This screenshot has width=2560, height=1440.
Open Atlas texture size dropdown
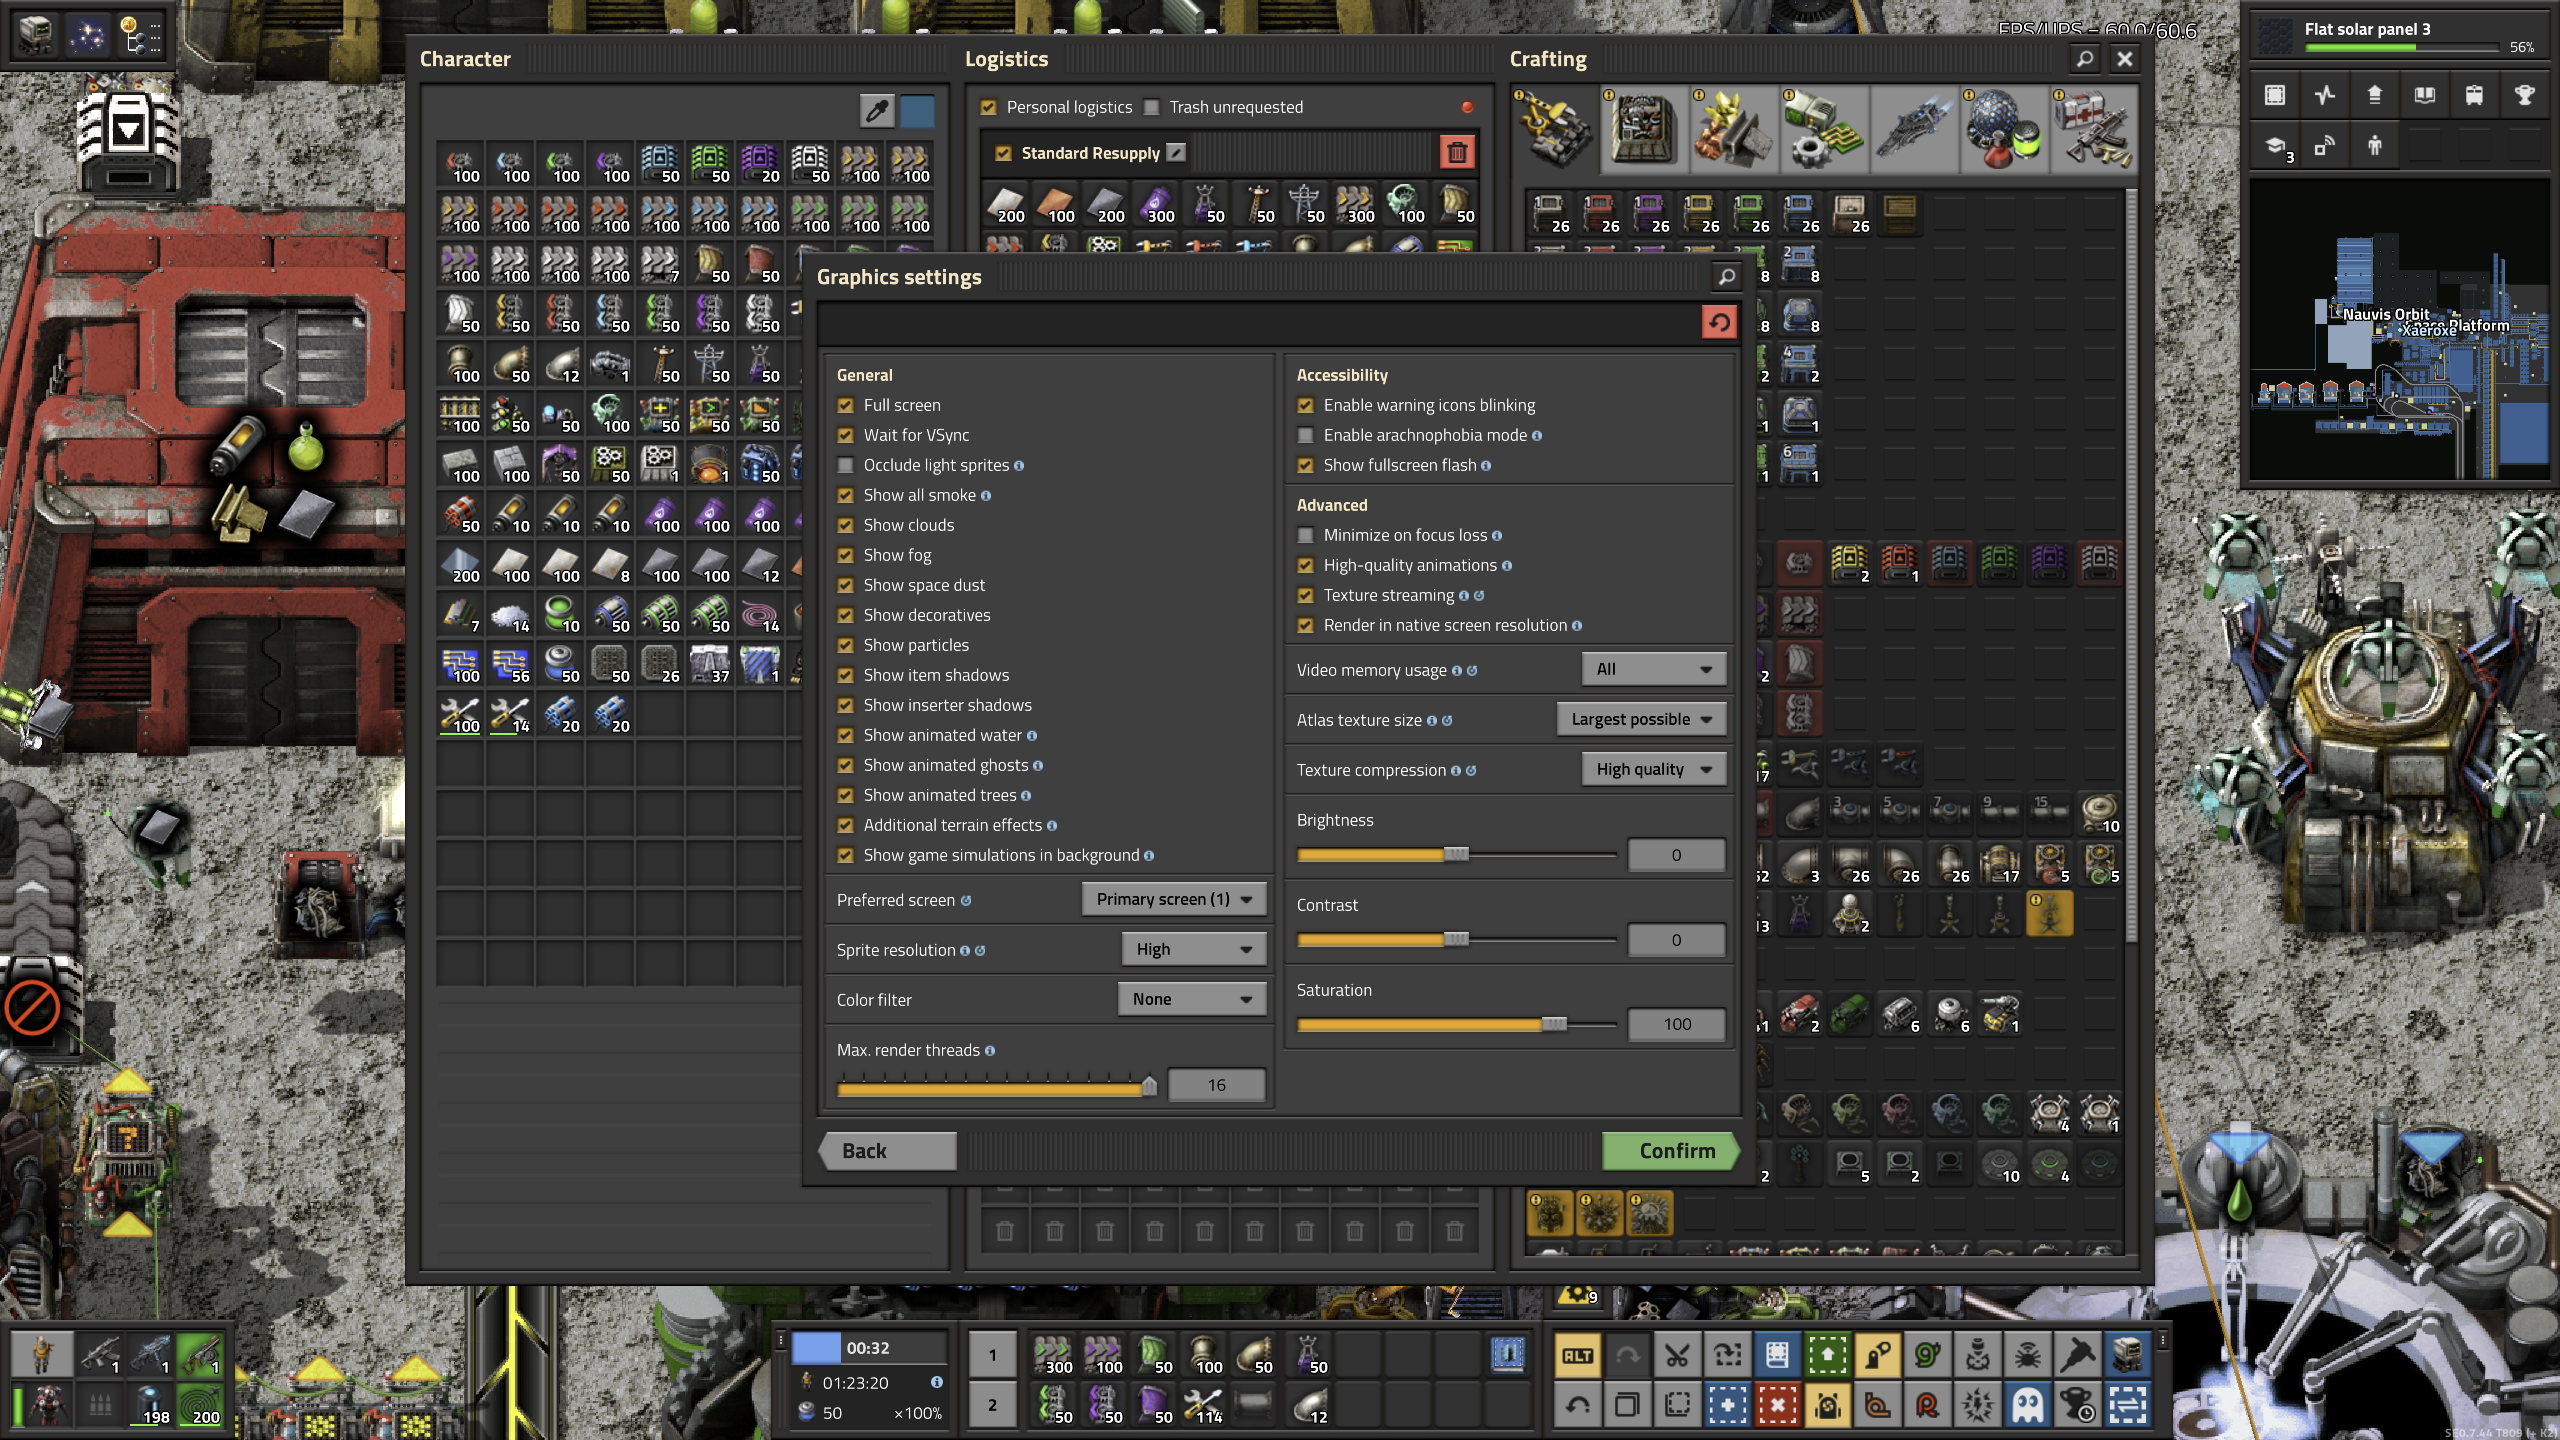[x=1642, y=719]
